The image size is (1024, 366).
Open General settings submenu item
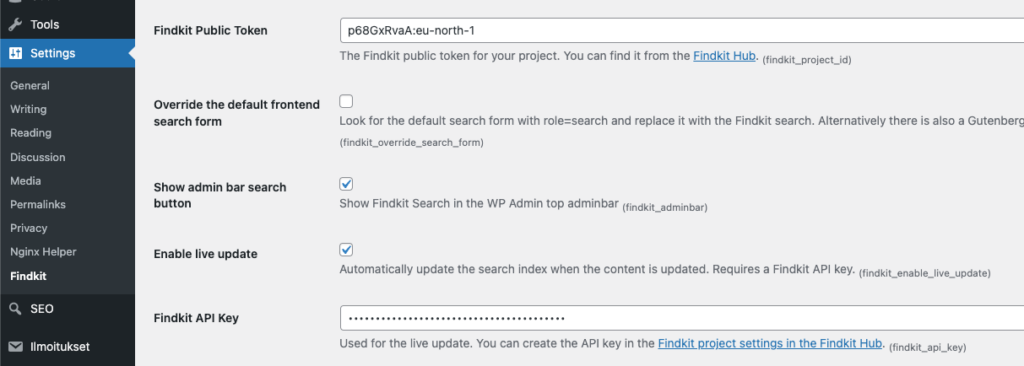coord(30,86)
